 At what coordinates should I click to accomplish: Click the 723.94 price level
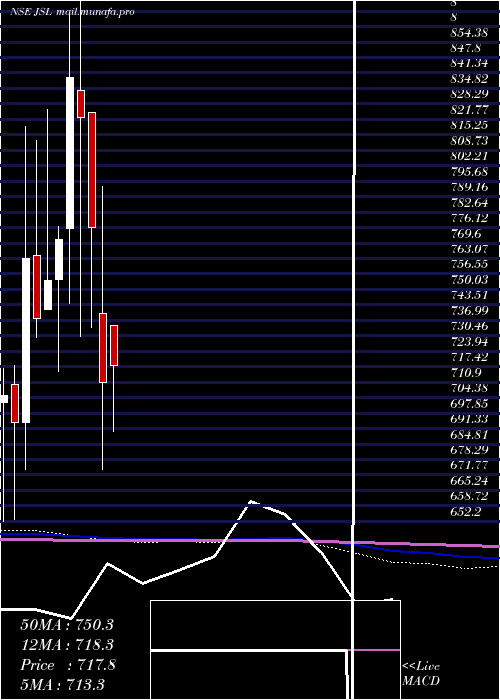[469, 342]
